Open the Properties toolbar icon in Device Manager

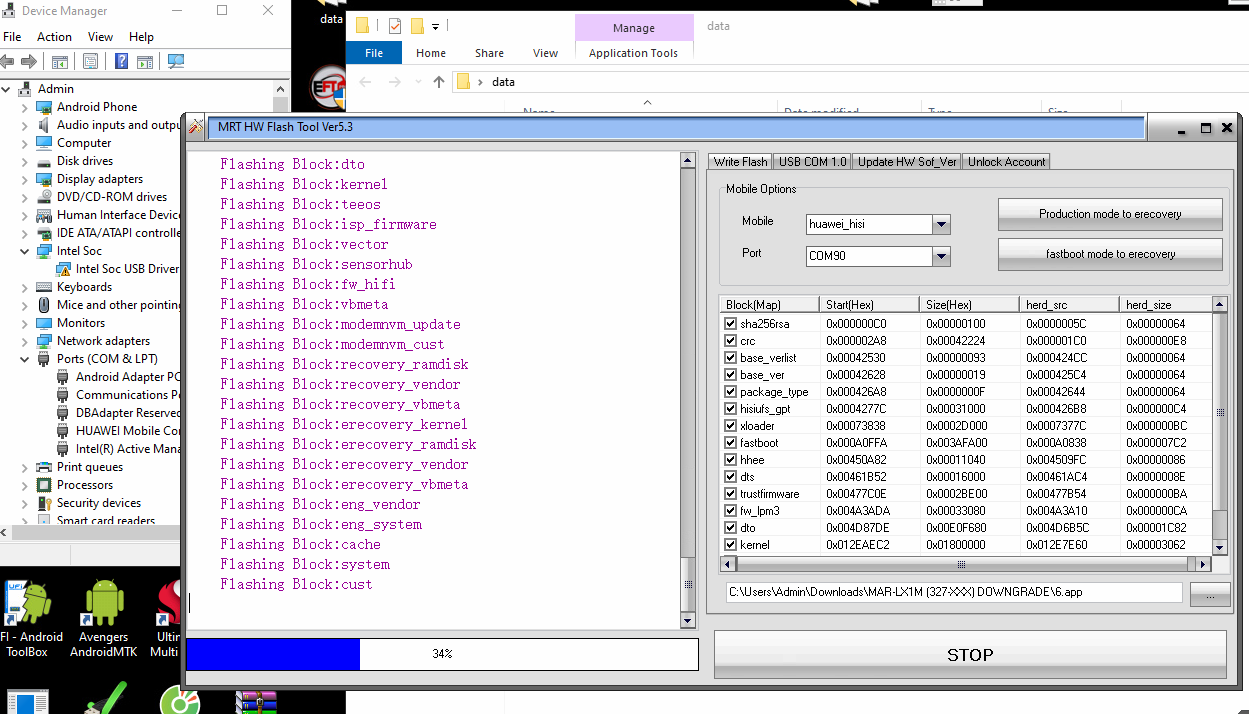91,62
